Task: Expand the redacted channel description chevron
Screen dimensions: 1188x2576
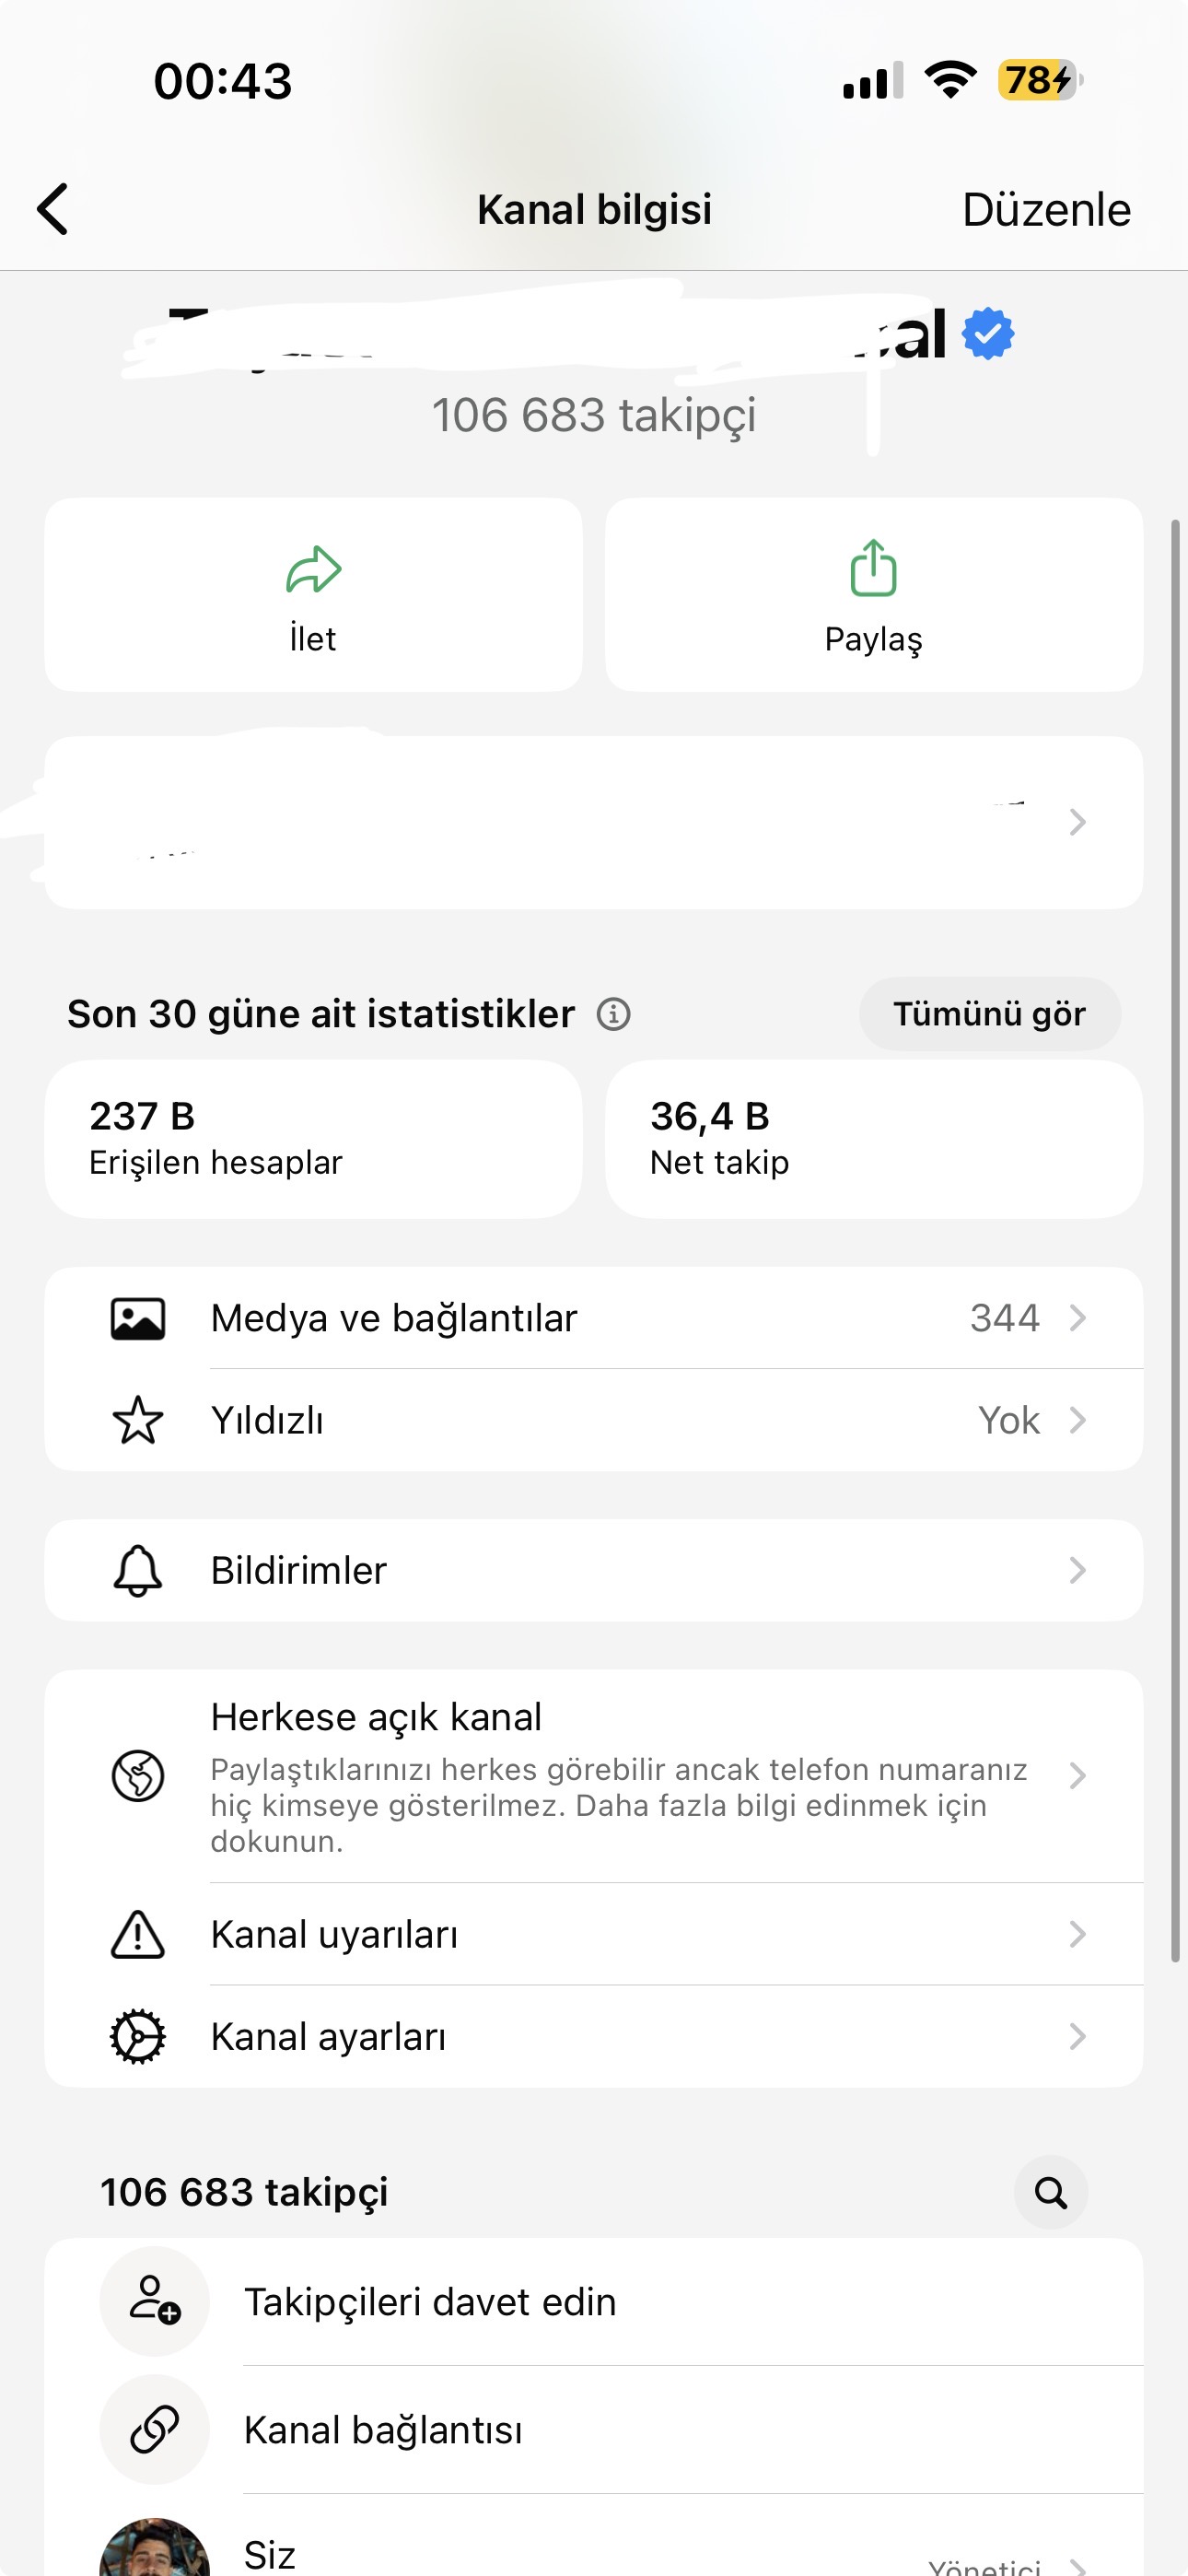Action: click(x=1077, y=822)
